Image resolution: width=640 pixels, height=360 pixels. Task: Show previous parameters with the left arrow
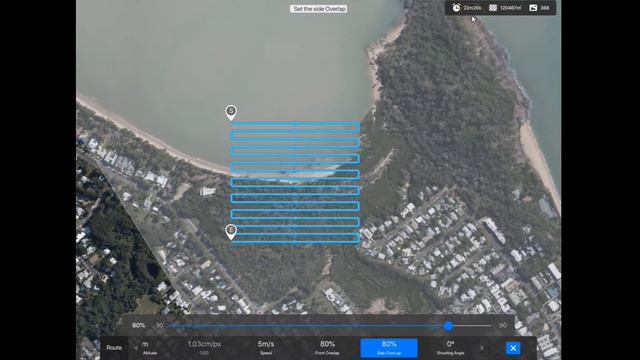(136, 348)
